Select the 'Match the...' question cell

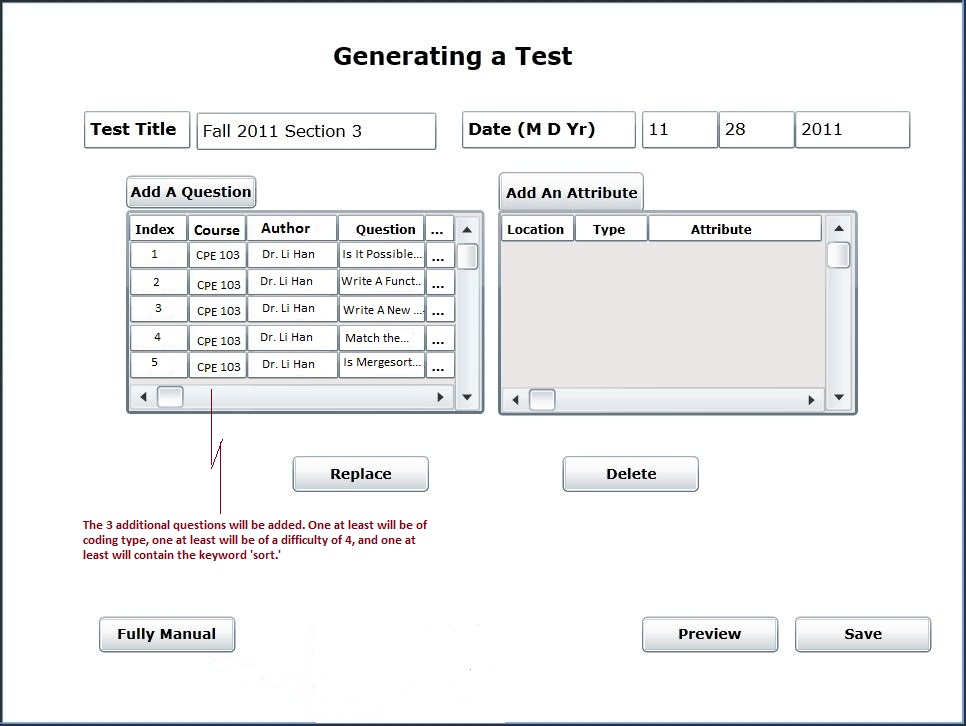tap(382, 338)
